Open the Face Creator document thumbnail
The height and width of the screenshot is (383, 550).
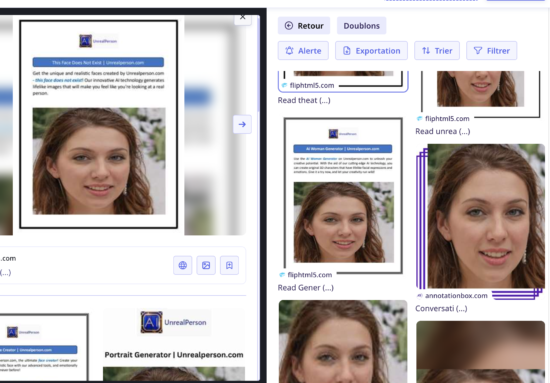pos(44,347)
